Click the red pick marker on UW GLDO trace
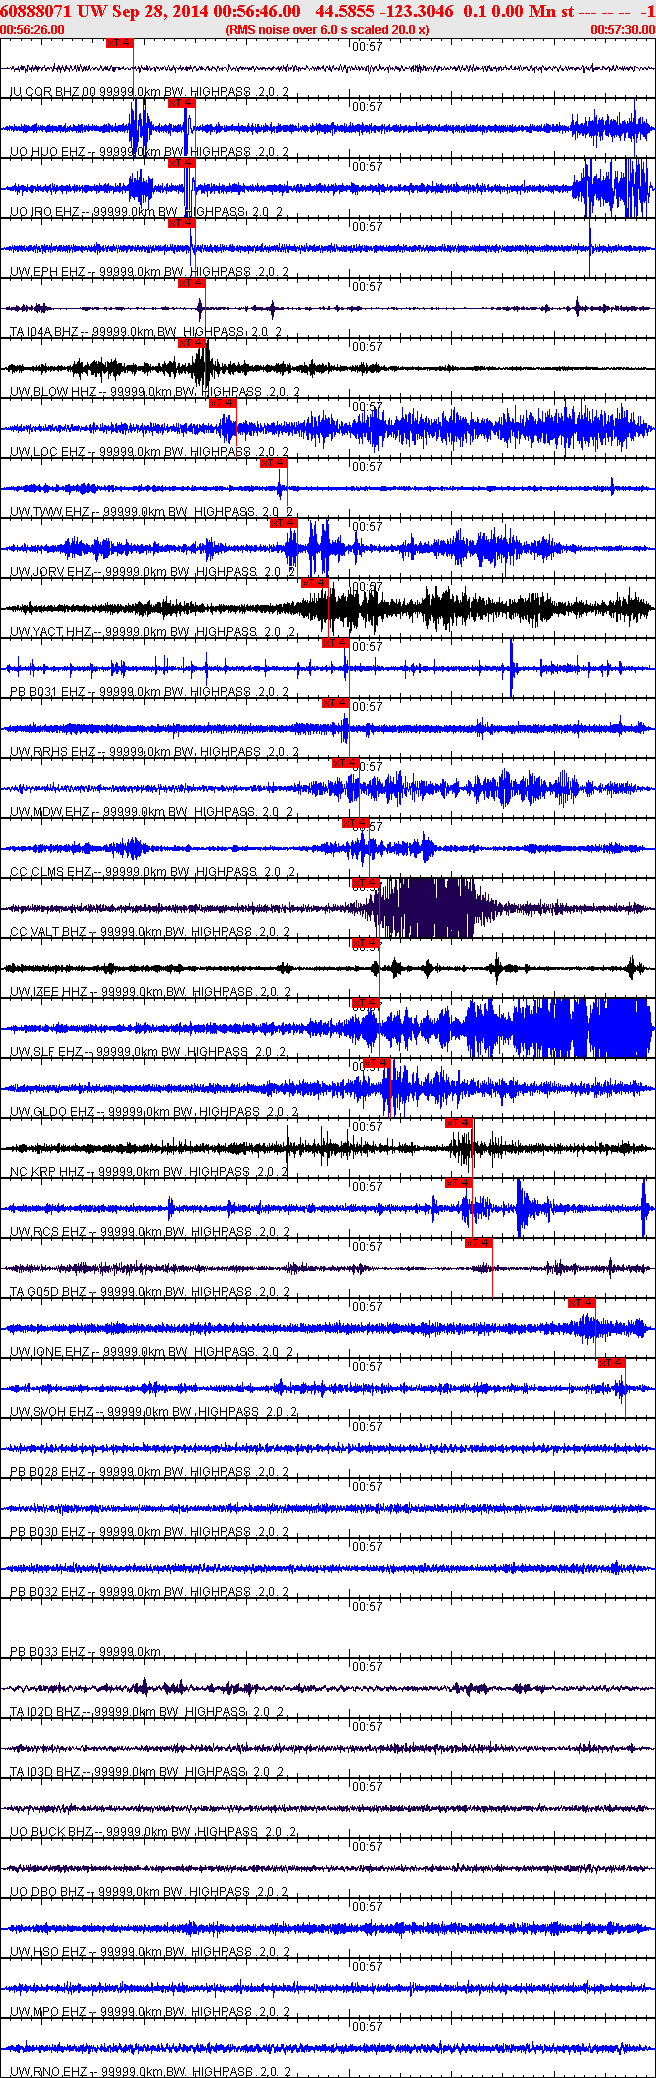 [x=376, y=1063]
